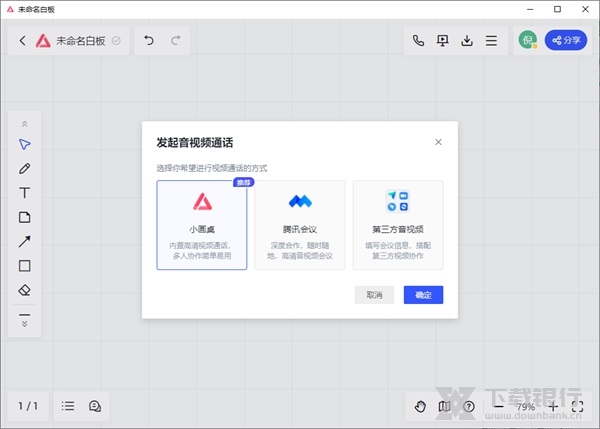
Task: Select the arrow connector tool
Action: [24, 241]
